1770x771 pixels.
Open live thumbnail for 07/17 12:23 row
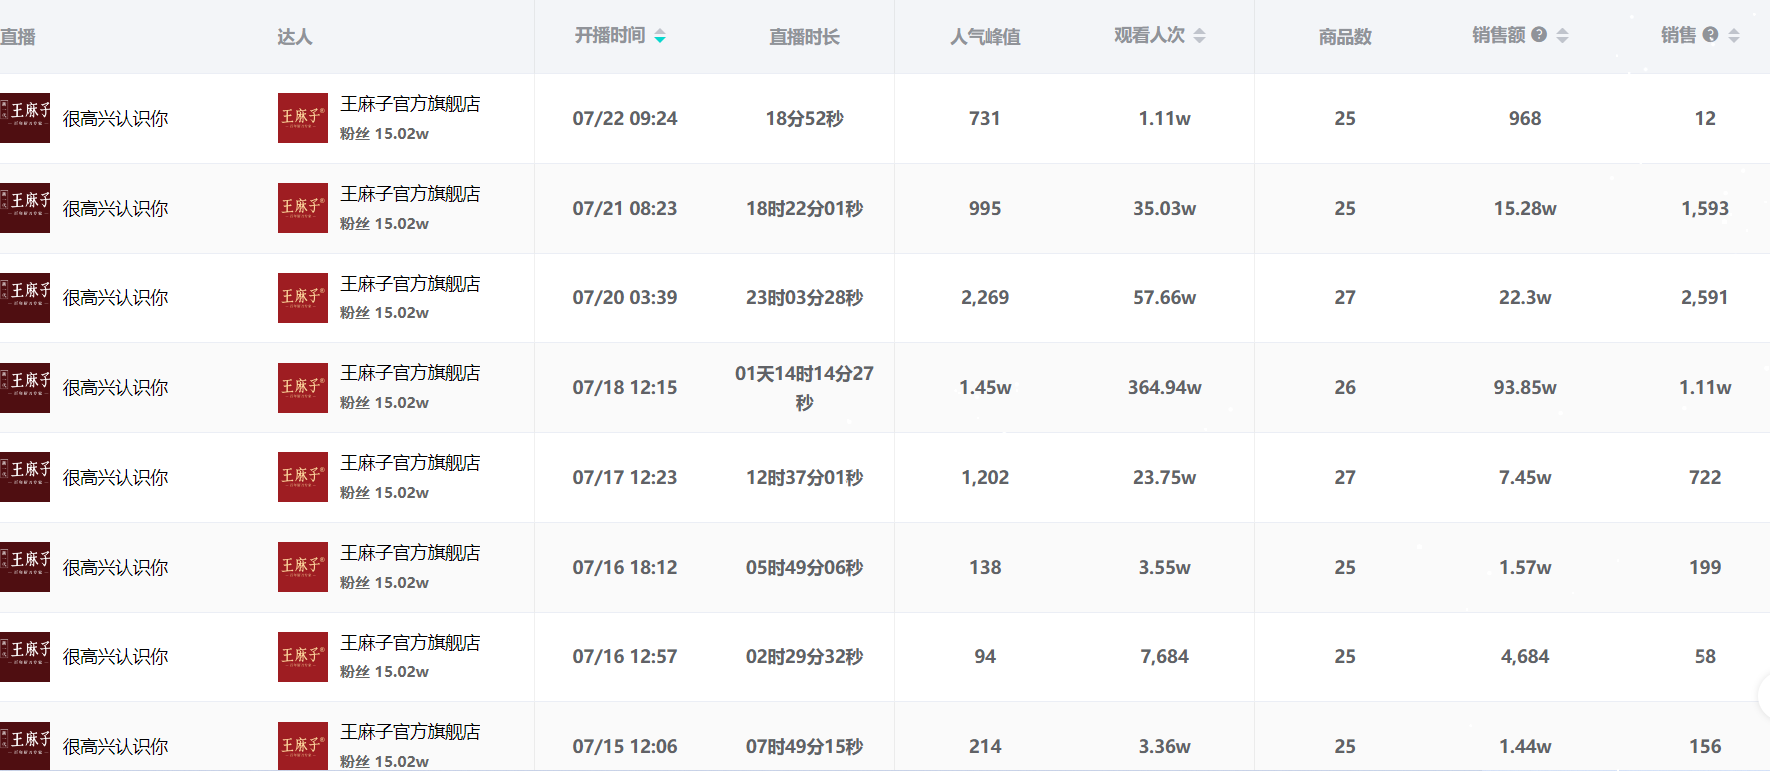24,477
